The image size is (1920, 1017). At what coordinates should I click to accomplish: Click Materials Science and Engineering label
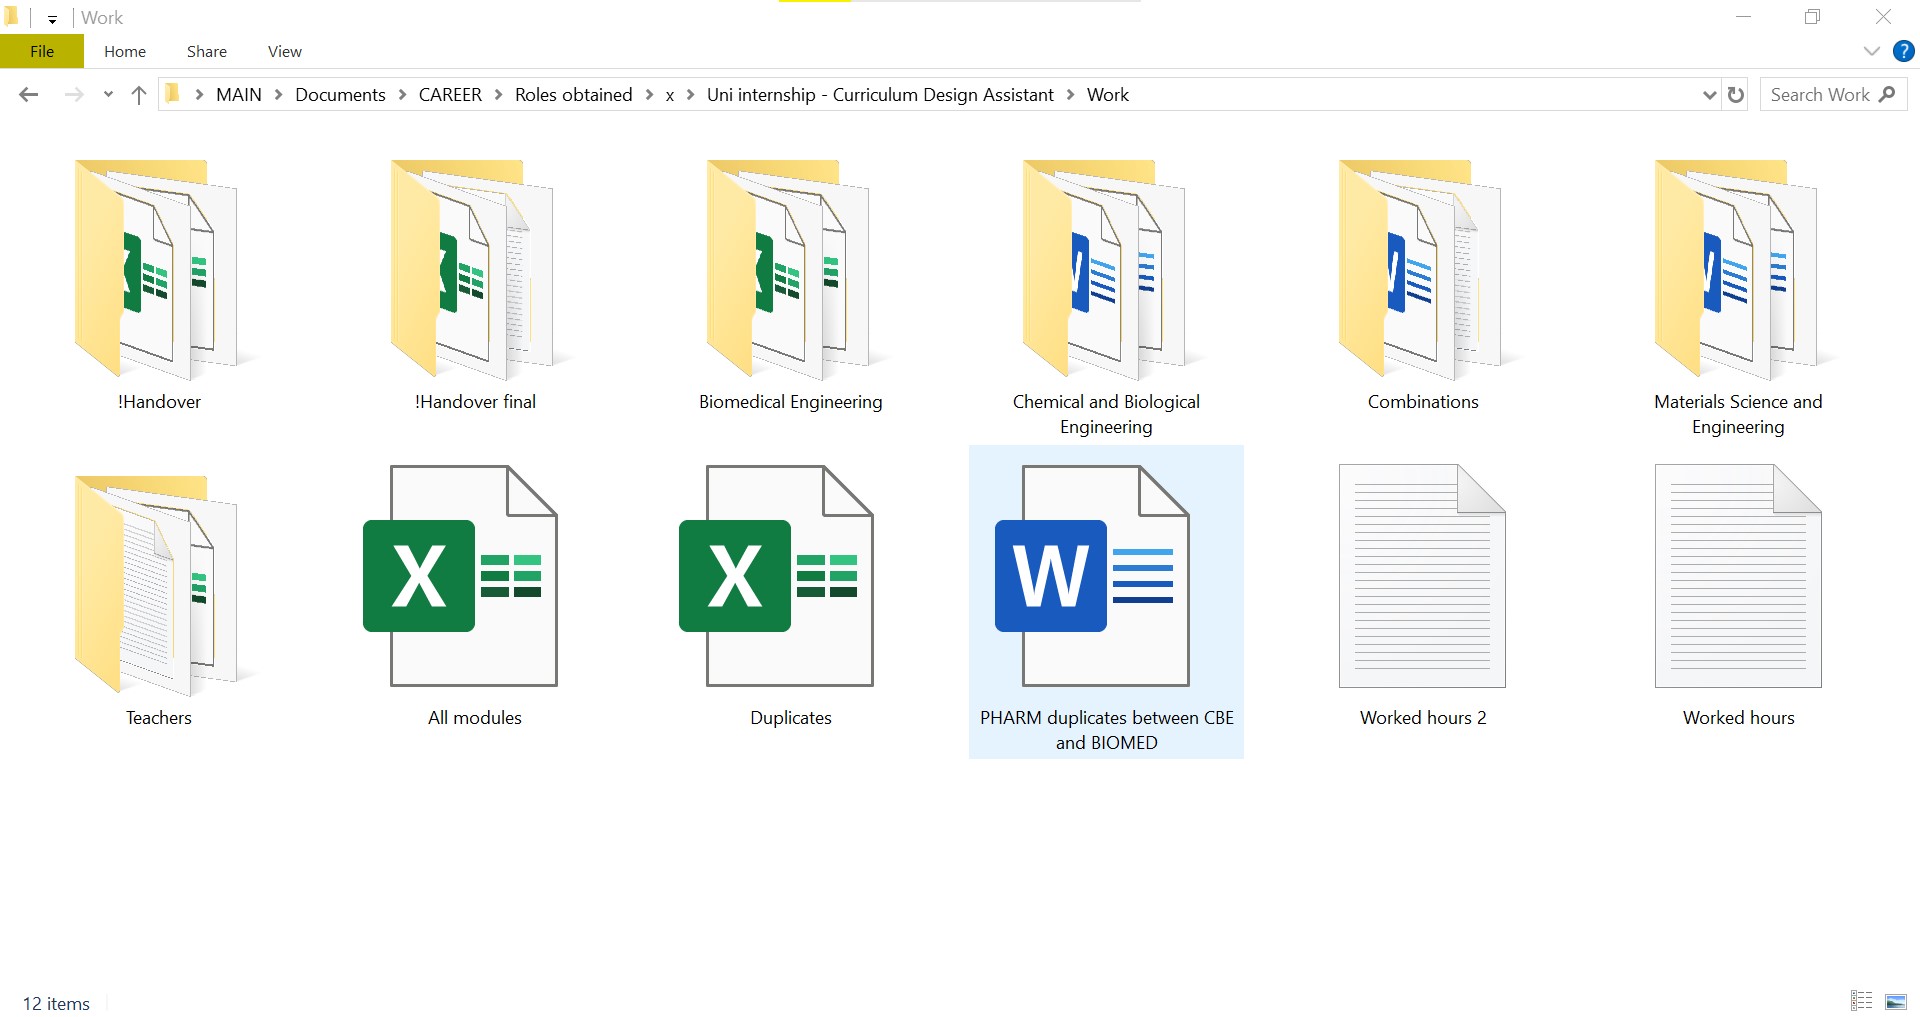pyautogui.click(x=1738, y=414)
